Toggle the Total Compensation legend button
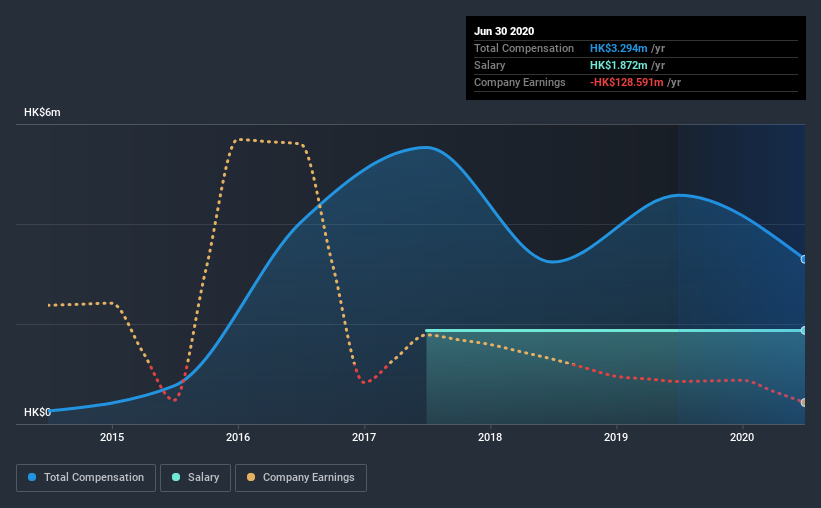The image size is (821, 508). click(86, 478)
